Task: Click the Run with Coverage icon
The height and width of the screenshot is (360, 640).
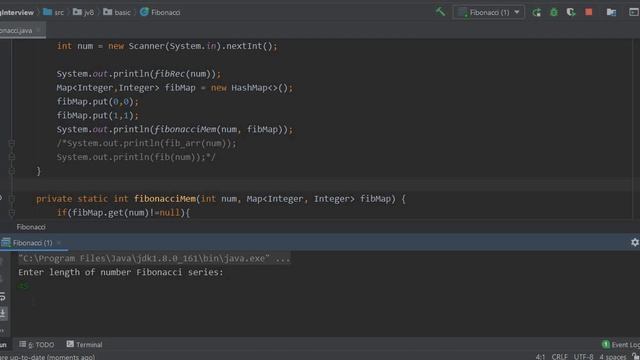Action: pyautogui.click(x=571, y=12)
